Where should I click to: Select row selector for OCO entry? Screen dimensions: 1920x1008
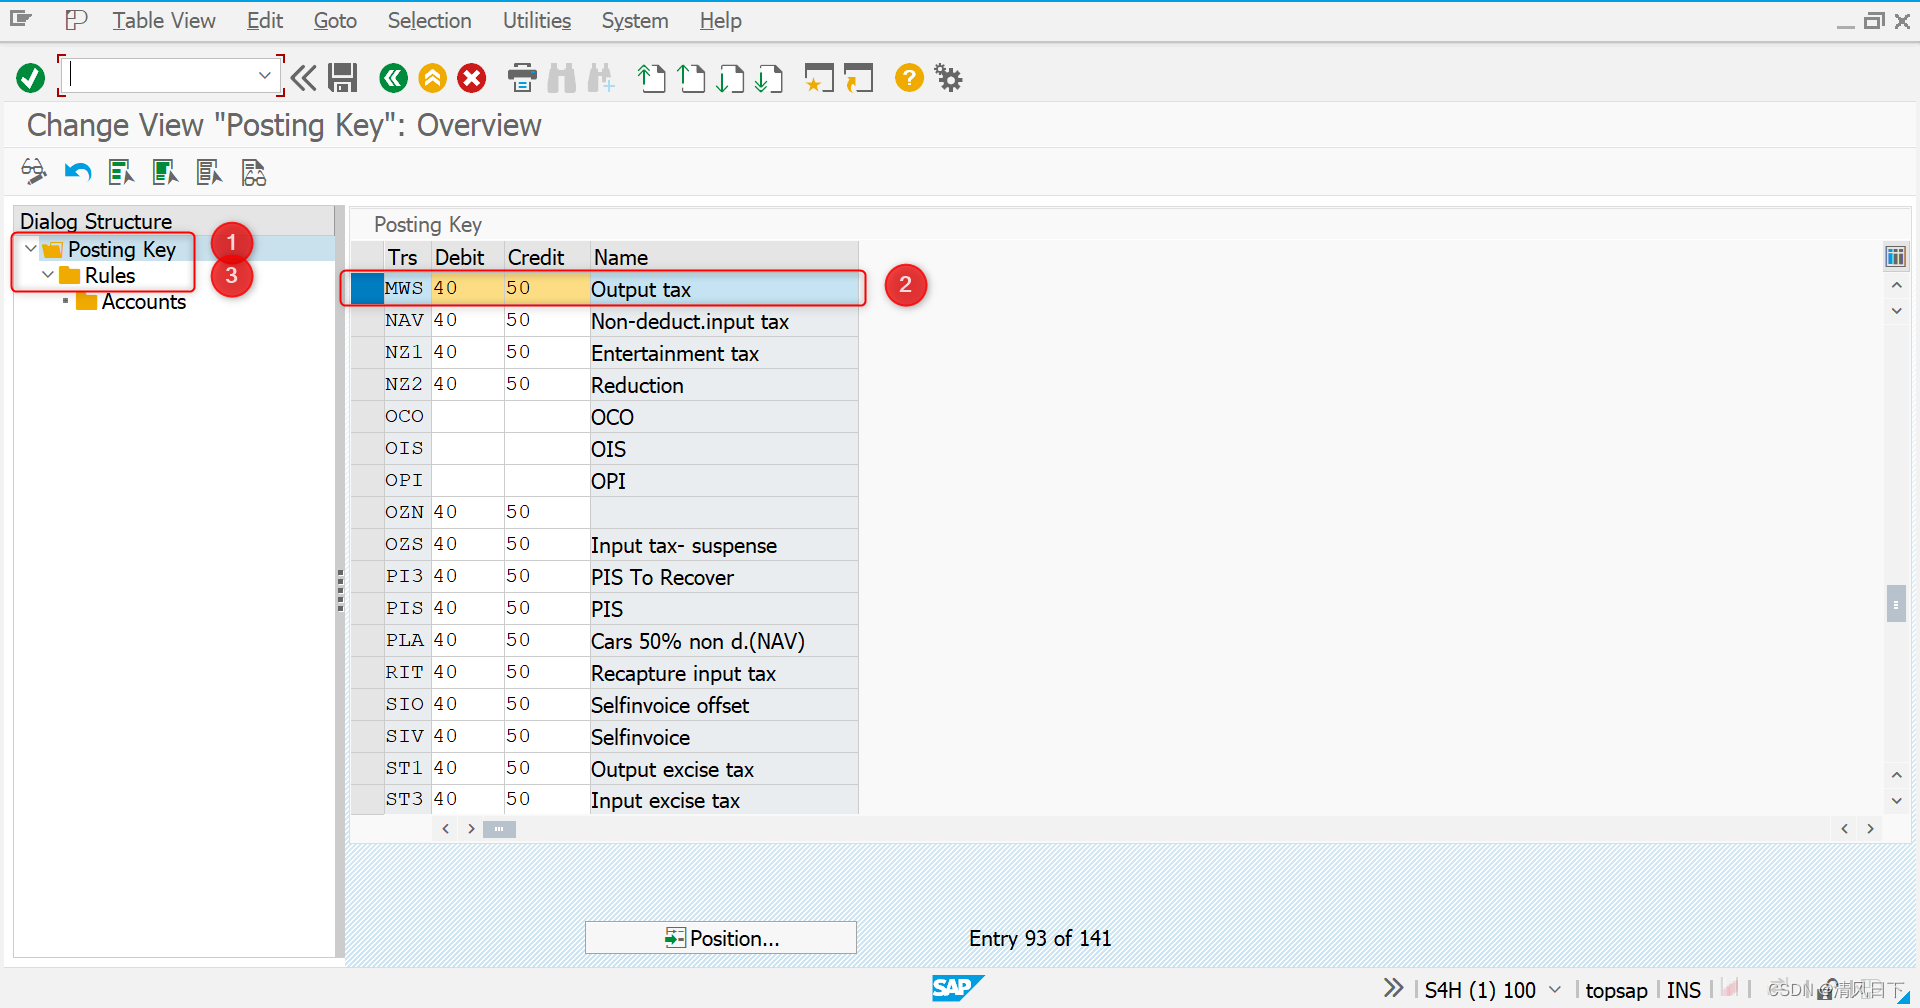pos(367,416)
